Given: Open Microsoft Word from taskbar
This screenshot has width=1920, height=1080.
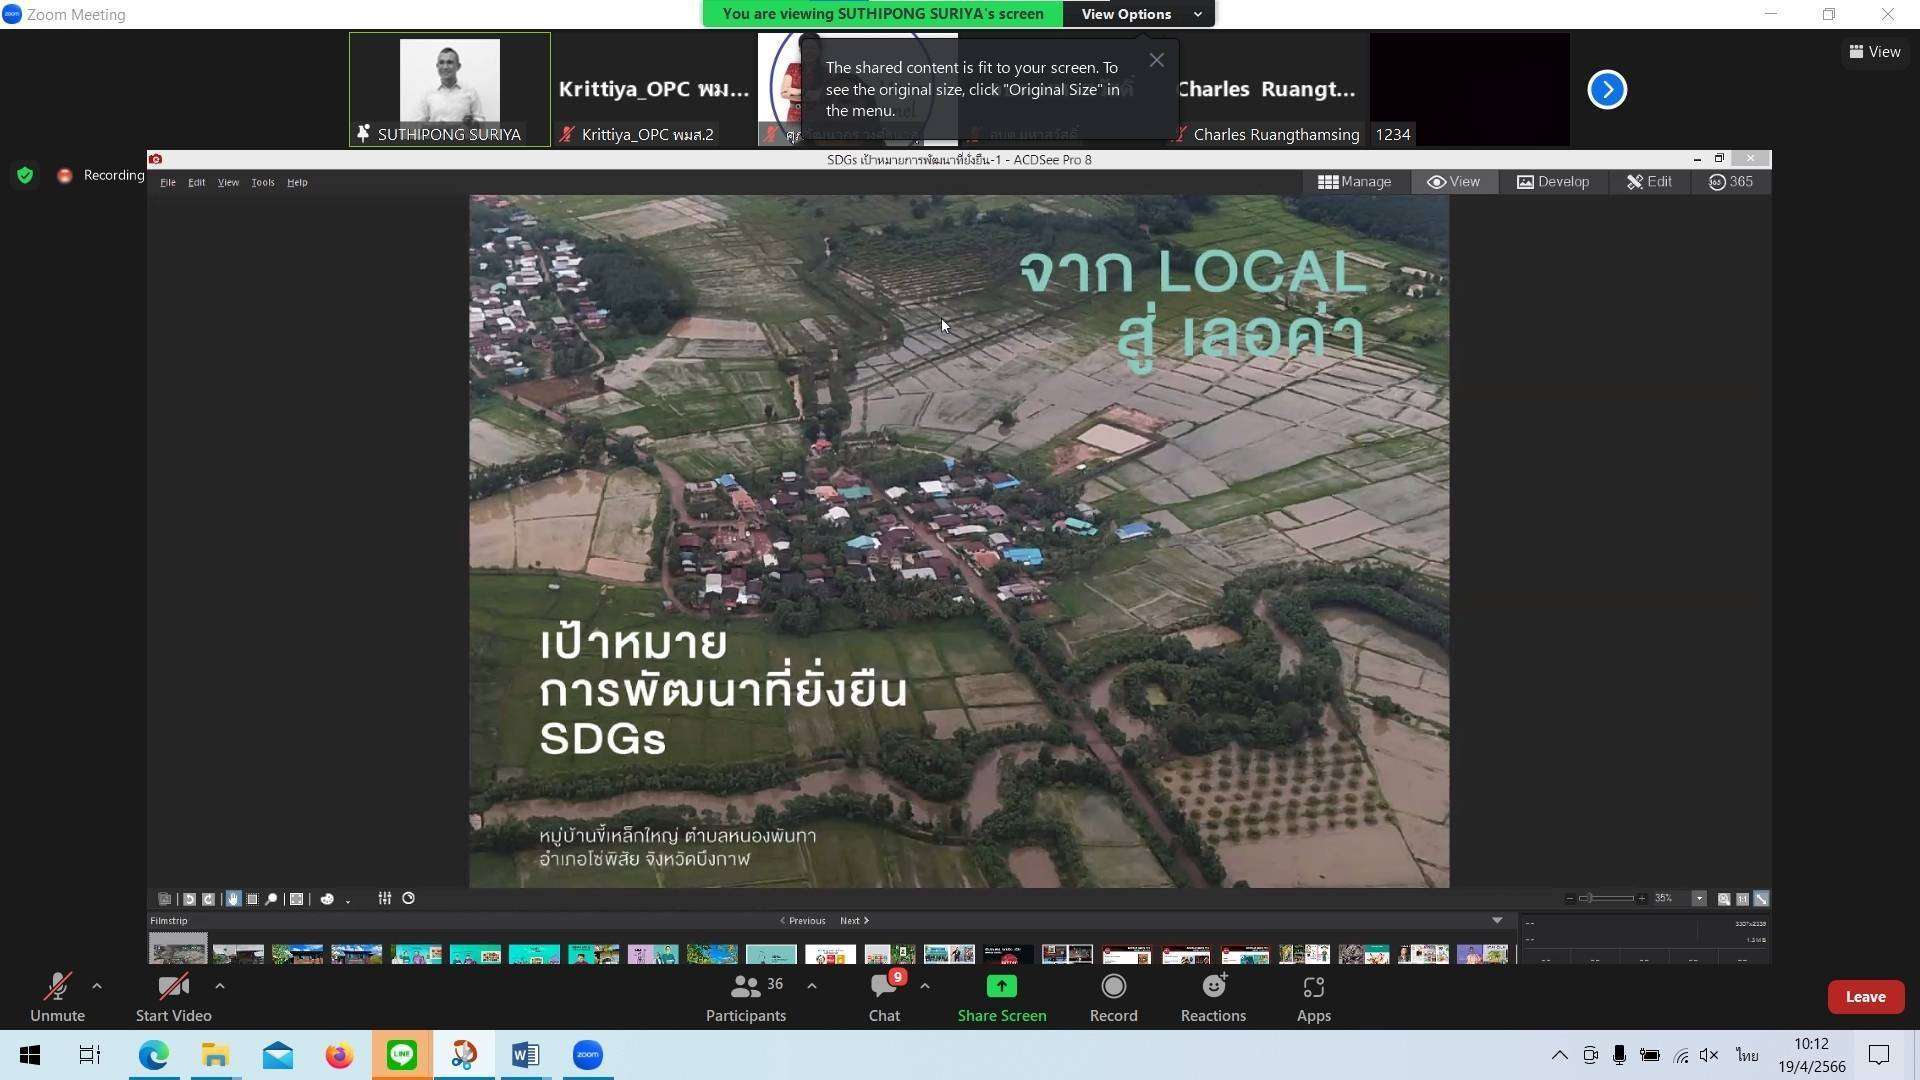Looking at the screenshot, I should (525, 1055).
